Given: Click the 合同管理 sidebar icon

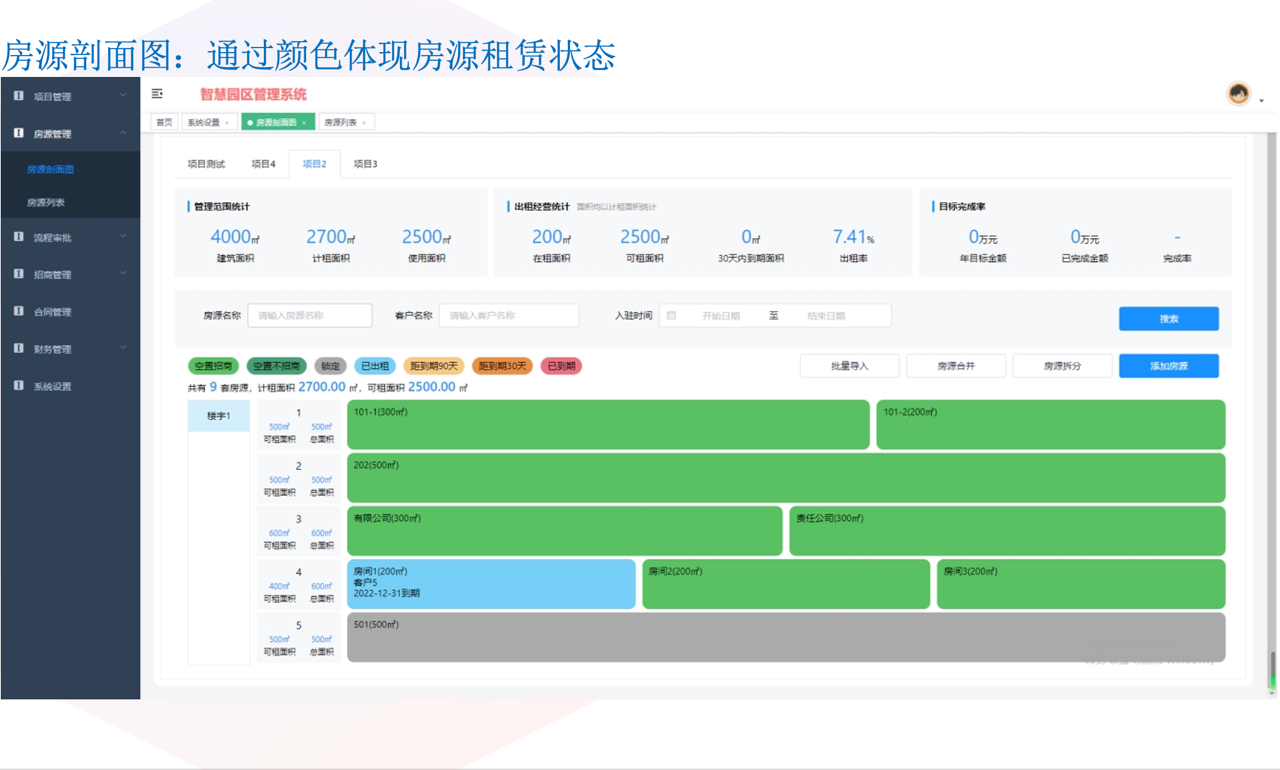Looking at the screenshot, I should (x=18, y=311).
